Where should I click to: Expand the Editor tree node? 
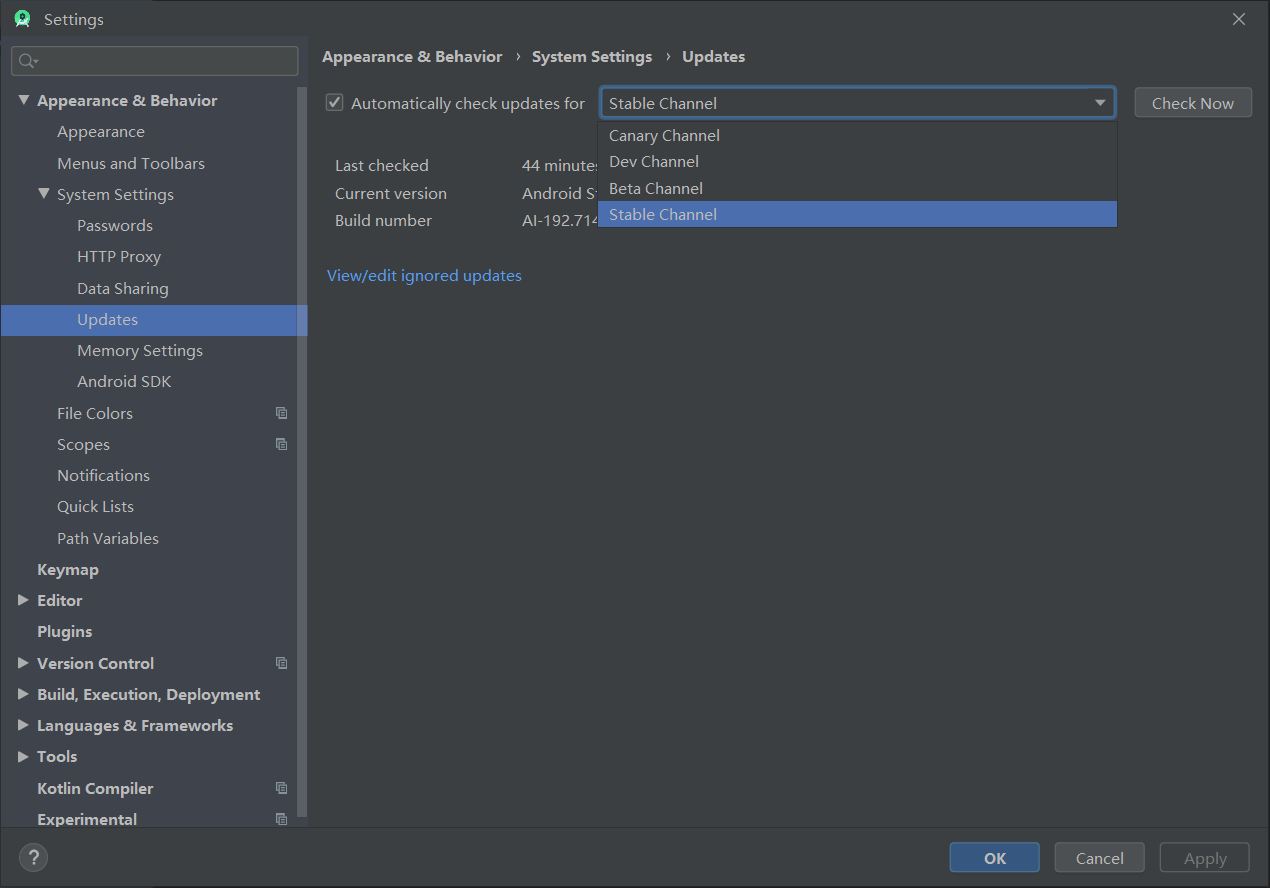click(x=24, y=600)
